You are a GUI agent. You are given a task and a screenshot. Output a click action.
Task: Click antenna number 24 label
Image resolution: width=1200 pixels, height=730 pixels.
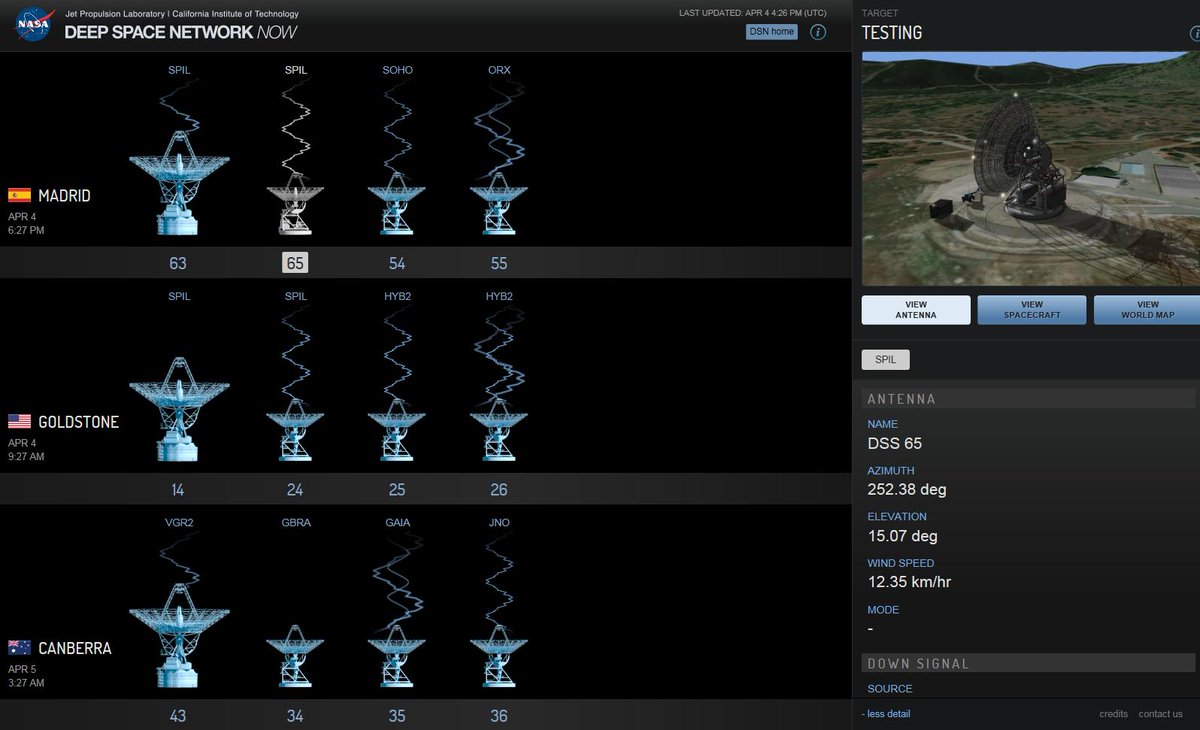click(x=295, y=489)
